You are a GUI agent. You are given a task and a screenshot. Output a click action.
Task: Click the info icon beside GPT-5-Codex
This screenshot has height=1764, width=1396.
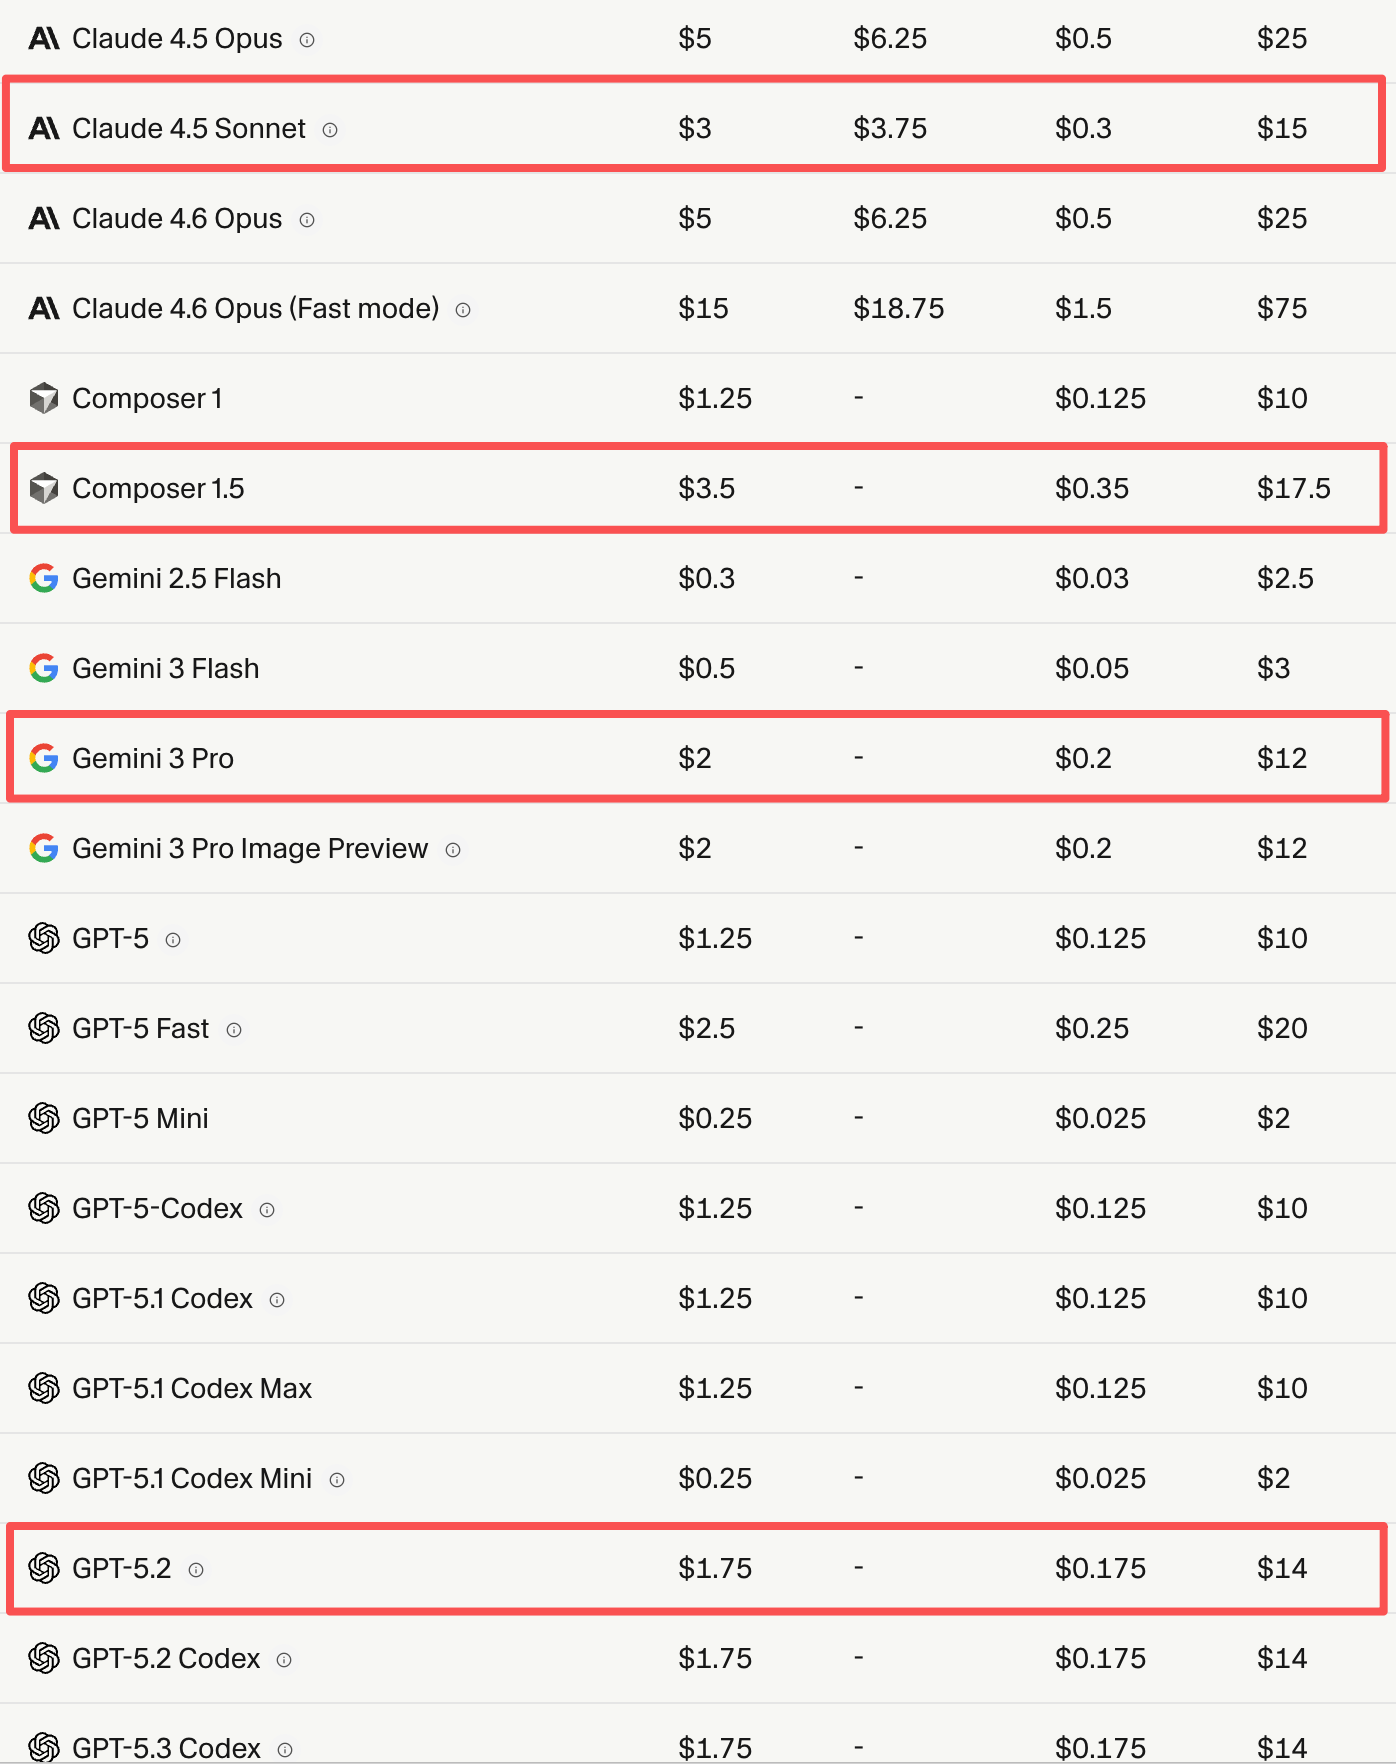267,1210
